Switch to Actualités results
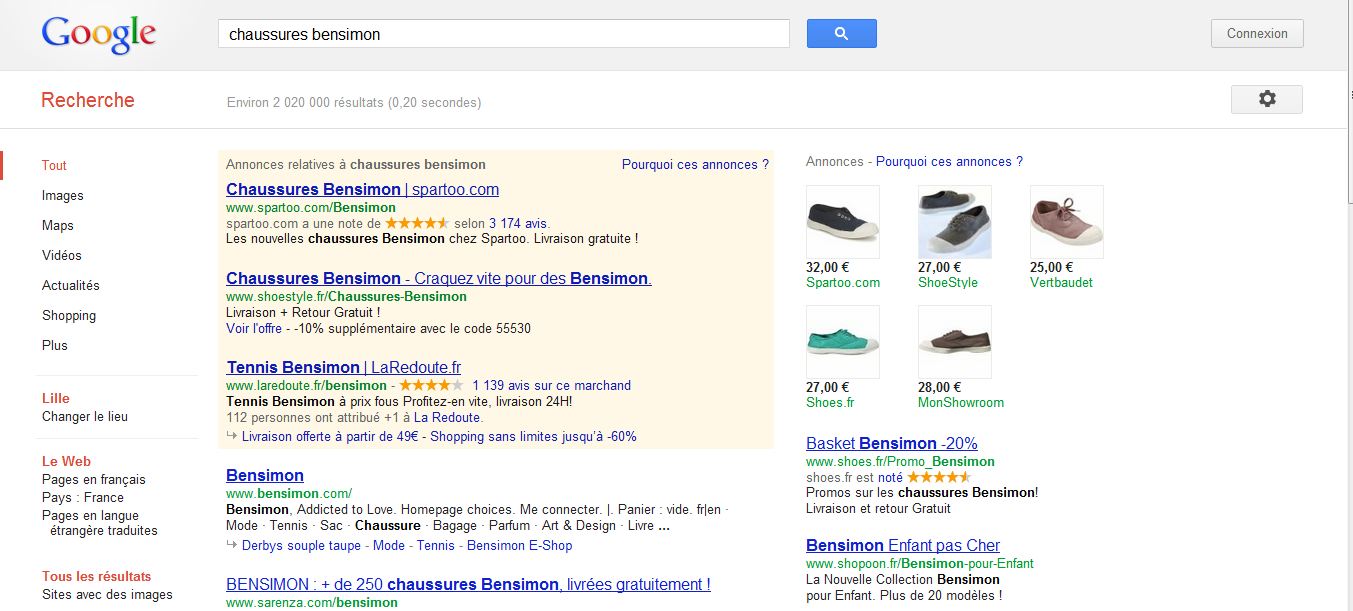Viewport: 1353px width, 611px height. point(71,286)
